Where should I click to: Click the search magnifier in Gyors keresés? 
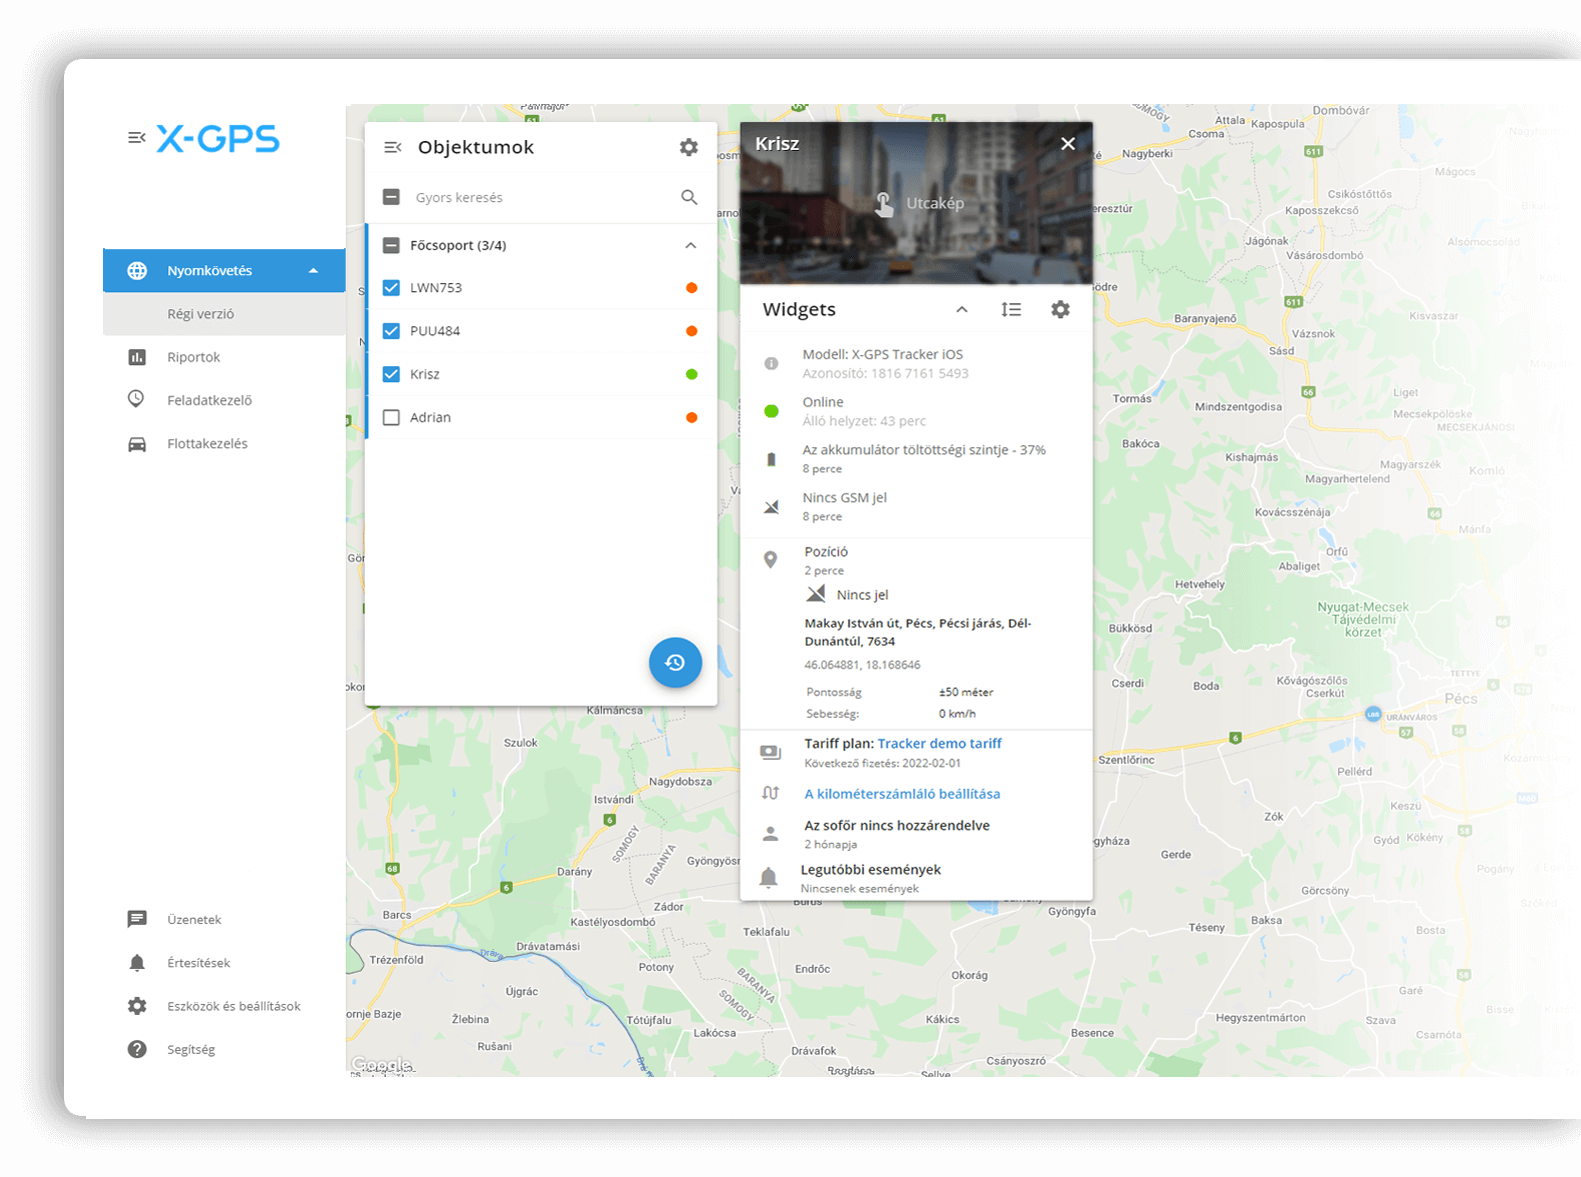tap(689, 197)
